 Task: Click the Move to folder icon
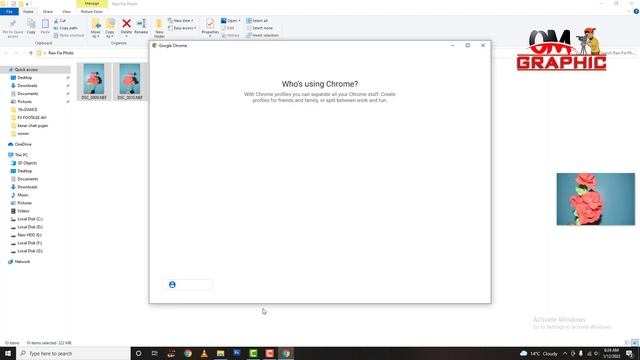tap(96, 24)
